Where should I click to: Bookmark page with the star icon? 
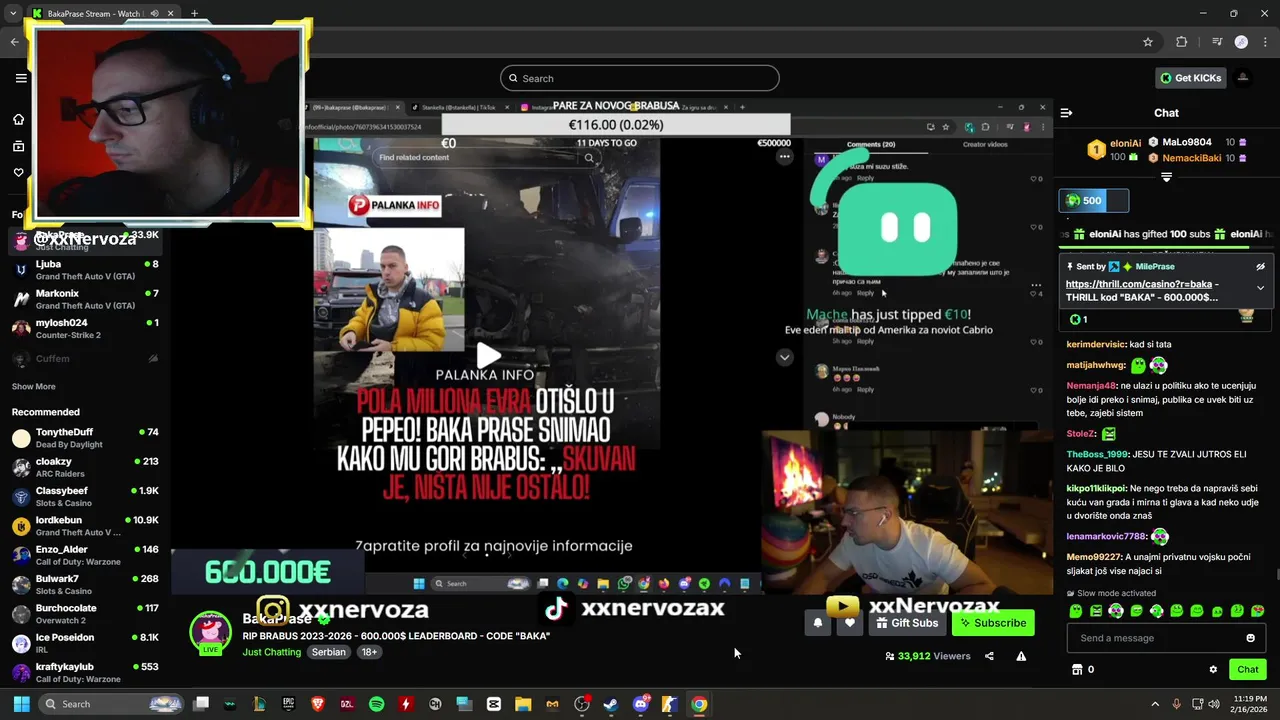[x=1148, y=42]
